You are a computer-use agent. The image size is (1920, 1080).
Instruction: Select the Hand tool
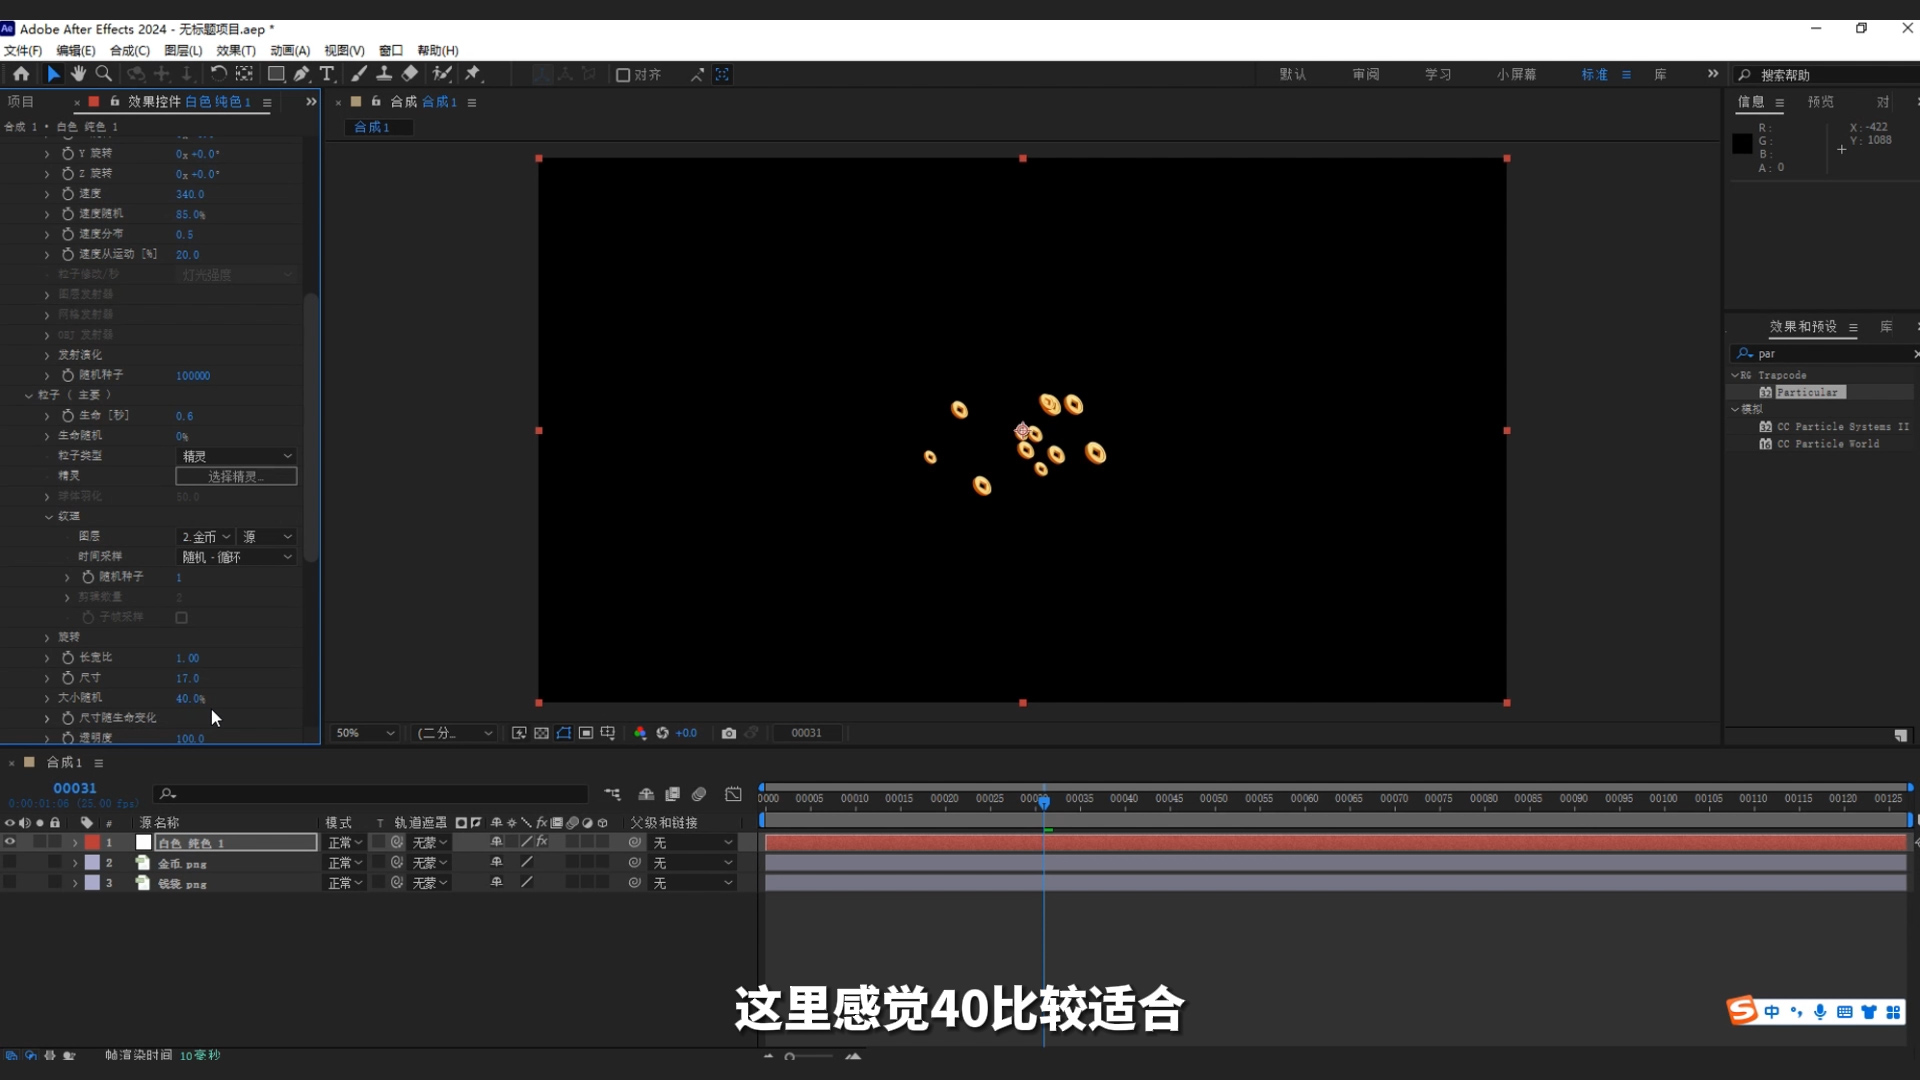pos(78,73)
